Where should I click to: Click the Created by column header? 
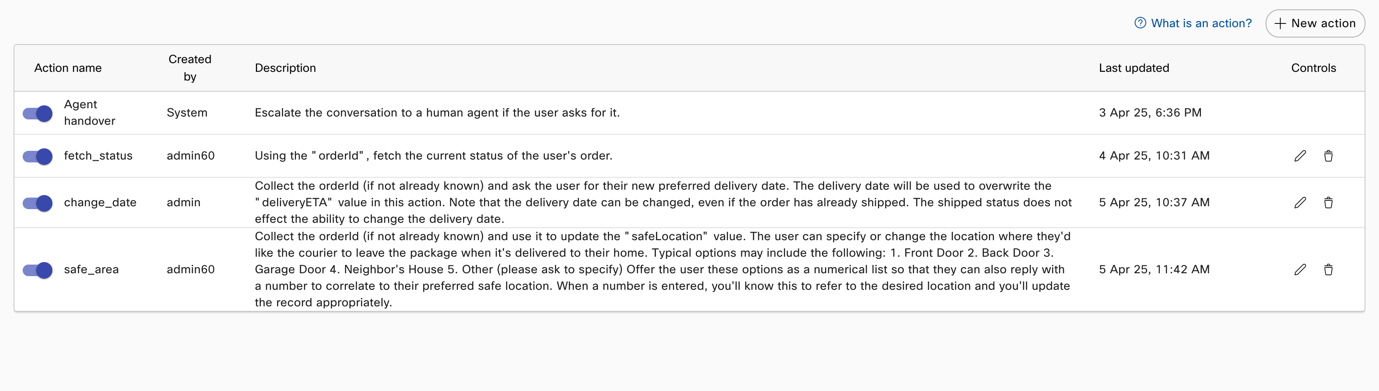click(x=190, y=68)
